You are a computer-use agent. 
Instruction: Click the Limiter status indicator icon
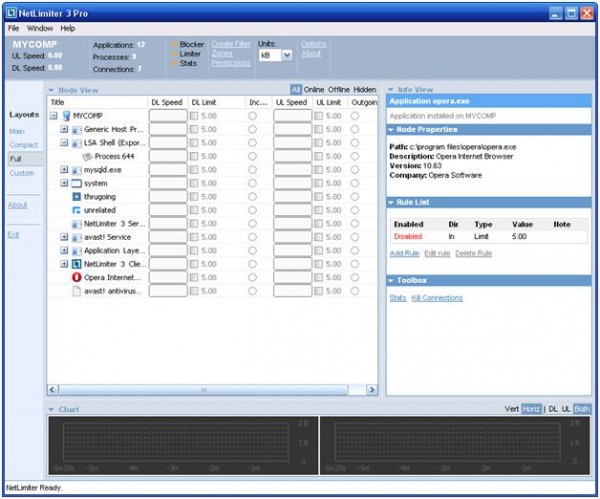click(x=174, y=54)
